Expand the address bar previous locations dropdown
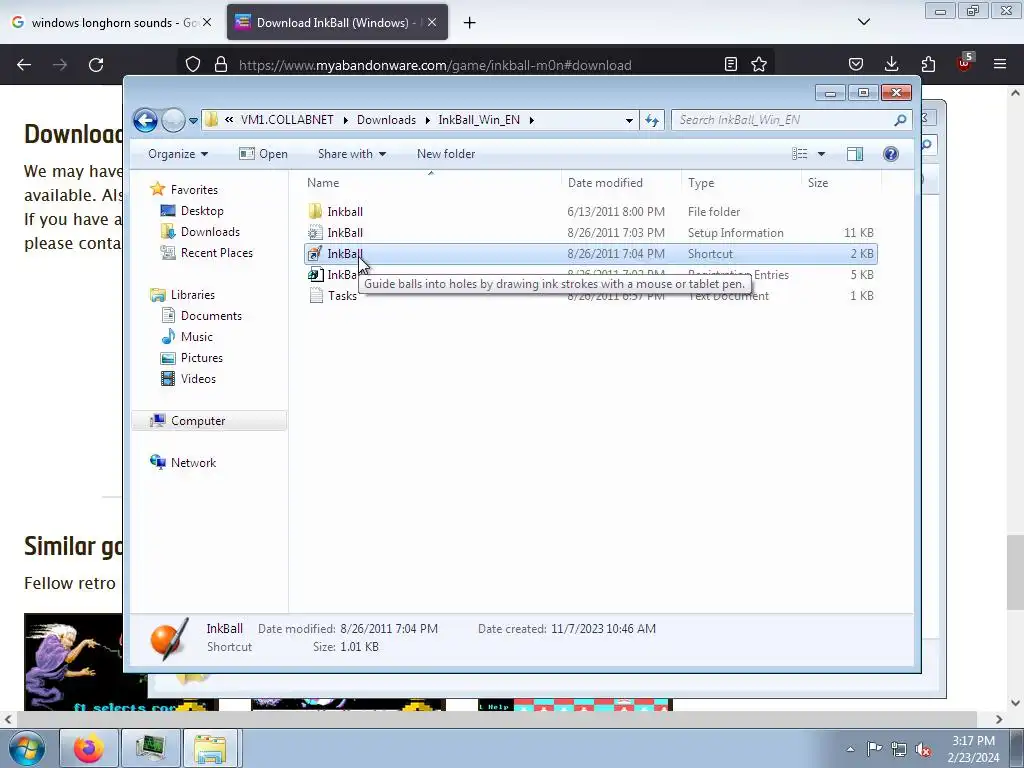Viewport: 1024px width, 768px height. click(x=629, y=121)
